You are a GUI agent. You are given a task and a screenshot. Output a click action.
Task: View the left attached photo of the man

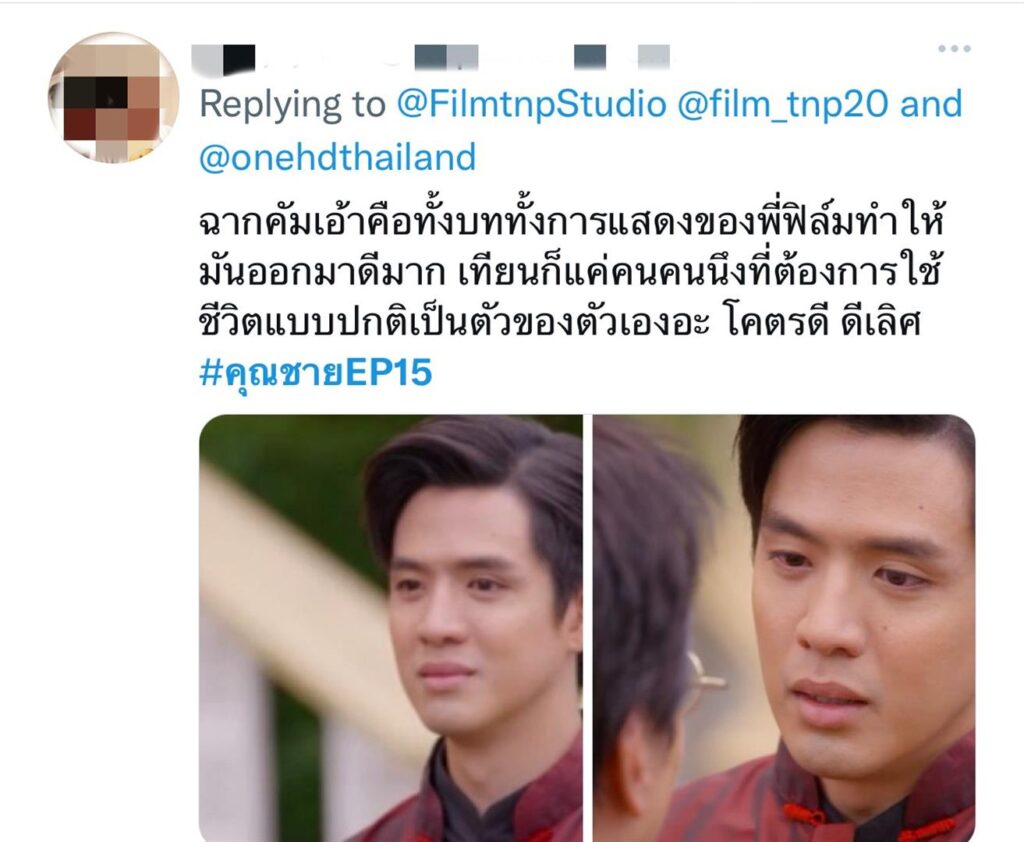pos(391,628)
